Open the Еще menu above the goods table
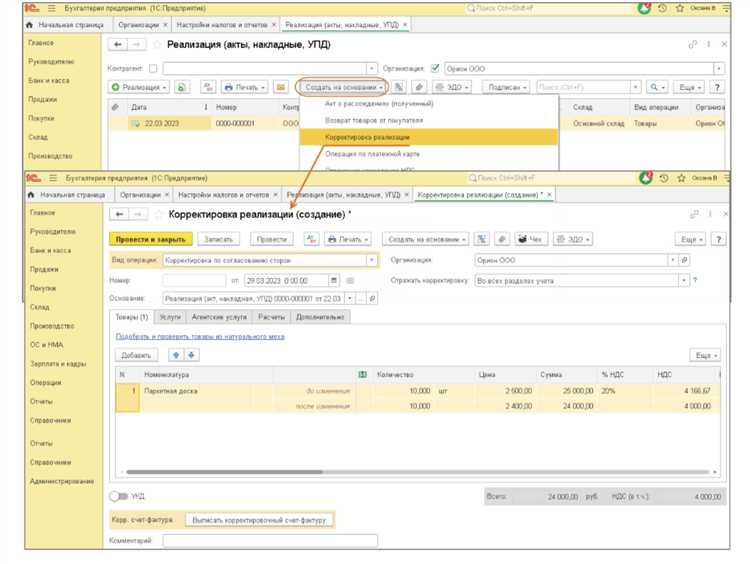 tap(706, 355)
